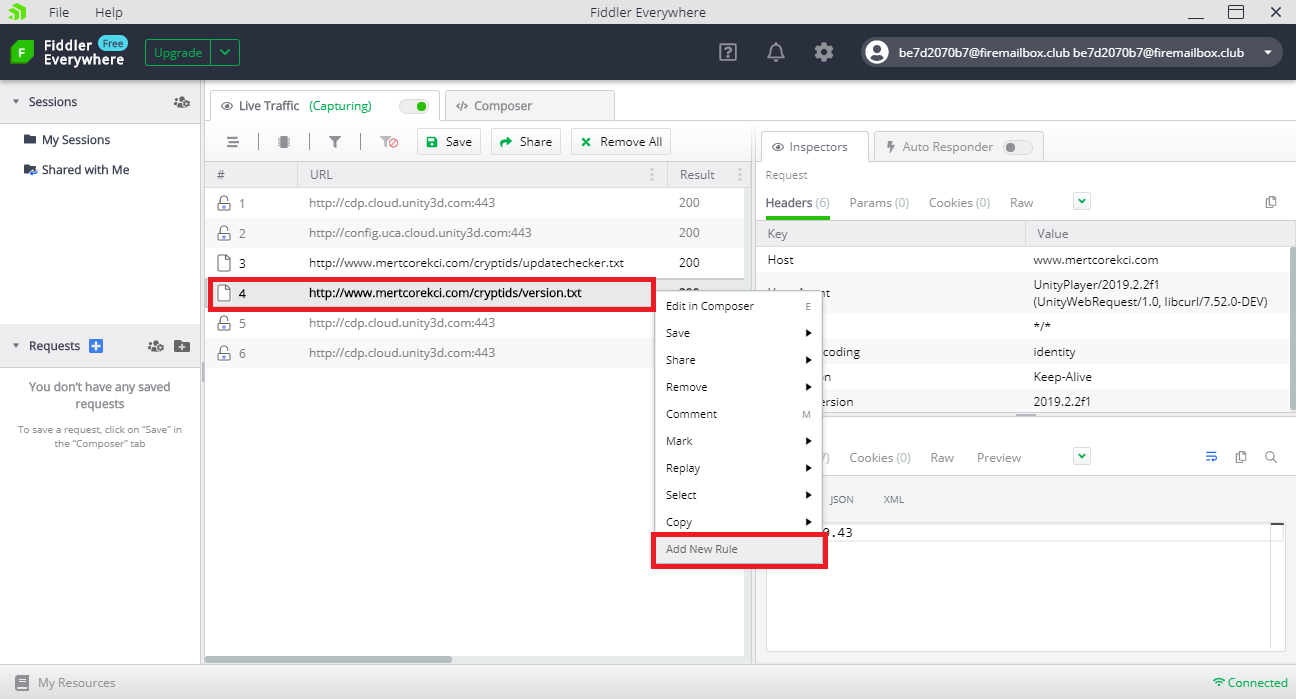
Task: Open the URL column options menu
Action: pyautogui.click(x=652, y=174)
